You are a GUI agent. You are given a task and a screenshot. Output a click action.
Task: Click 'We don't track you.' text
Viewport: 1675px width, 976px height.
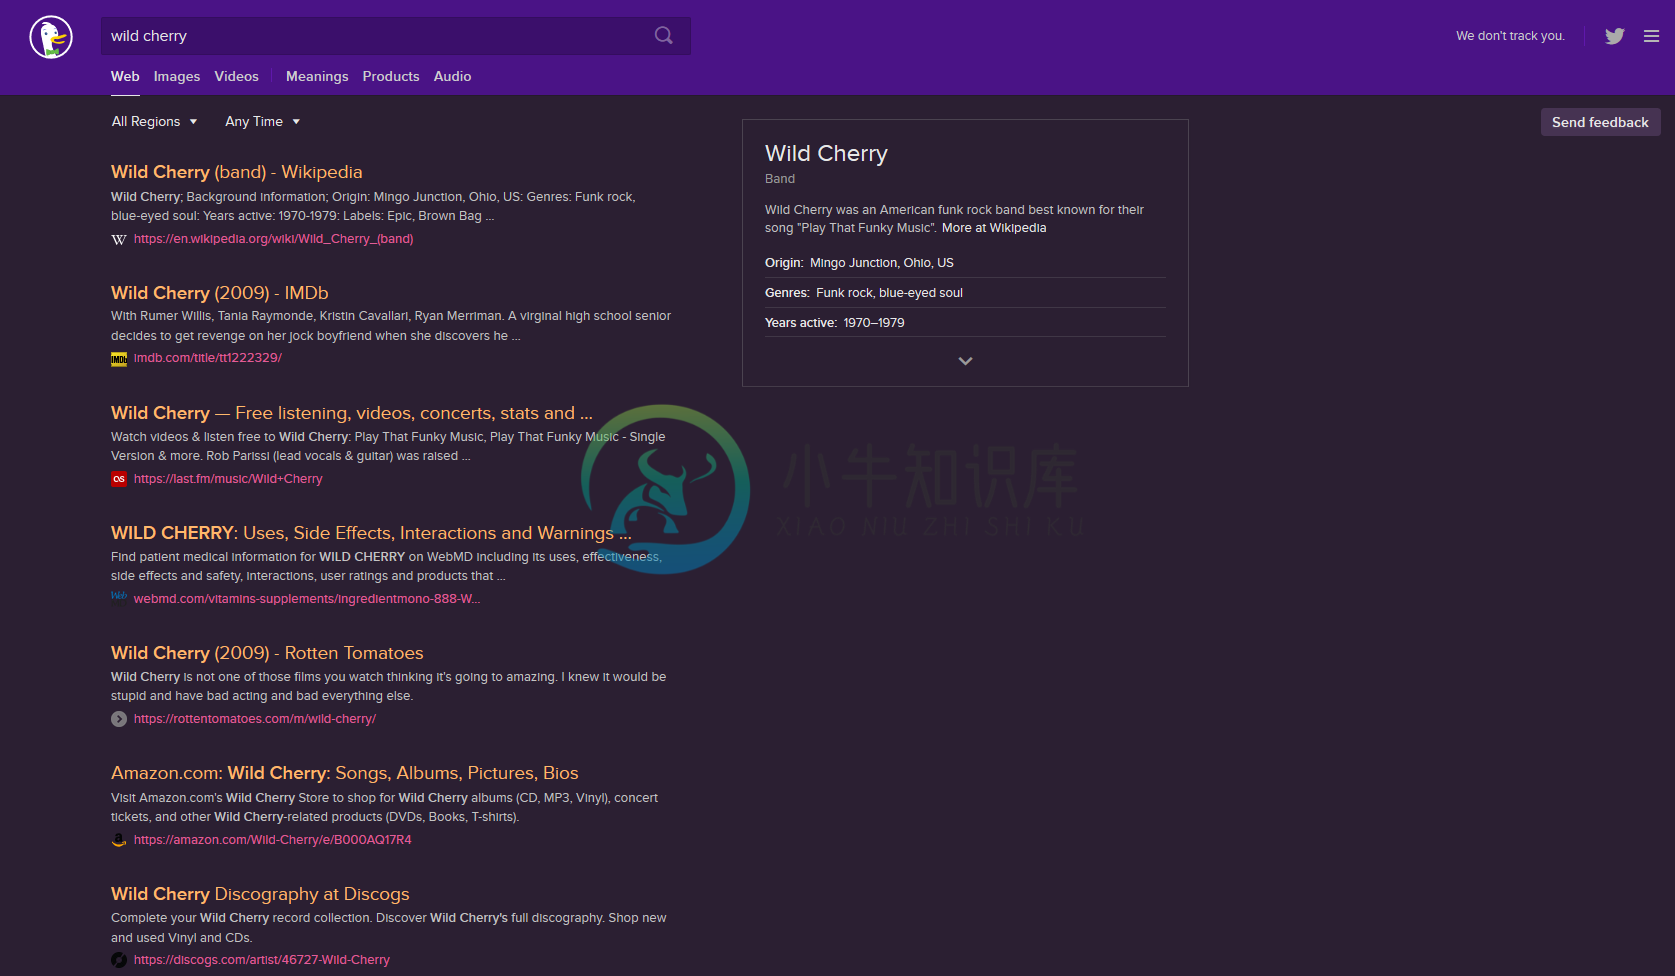pyautogui.click(x=1510, y=36)
